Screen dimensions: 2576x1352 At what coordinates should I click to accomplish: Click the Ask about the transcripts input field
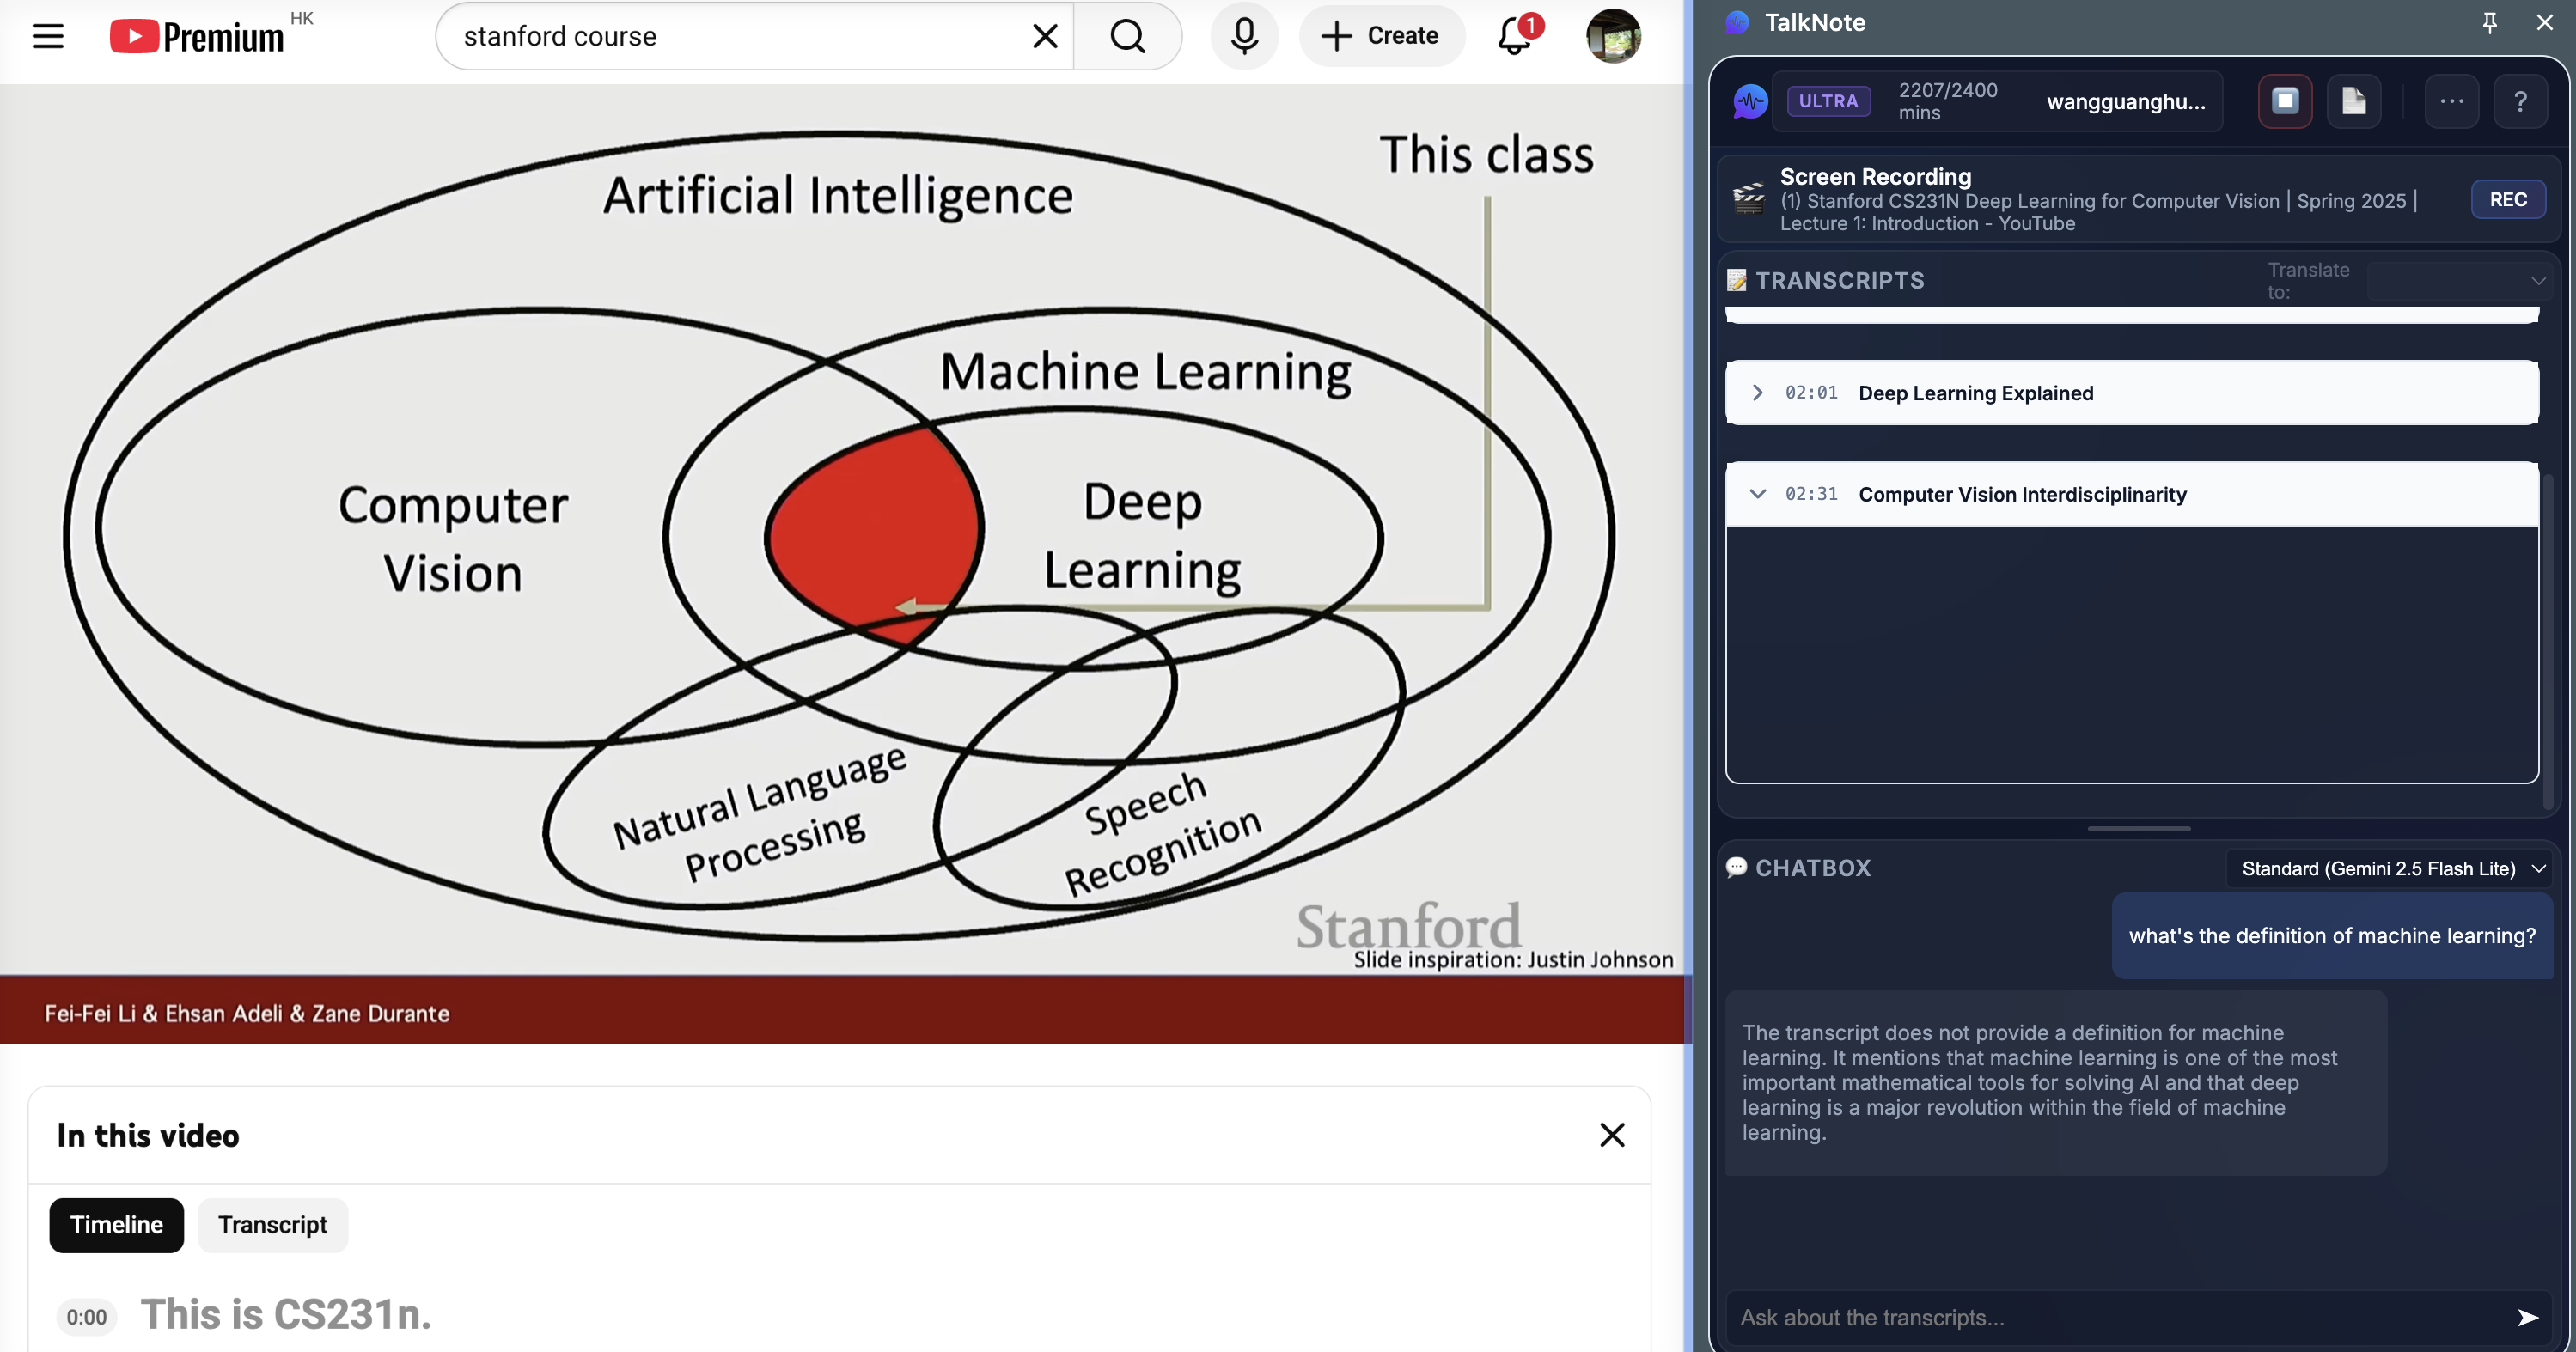click(2100, 1317)
